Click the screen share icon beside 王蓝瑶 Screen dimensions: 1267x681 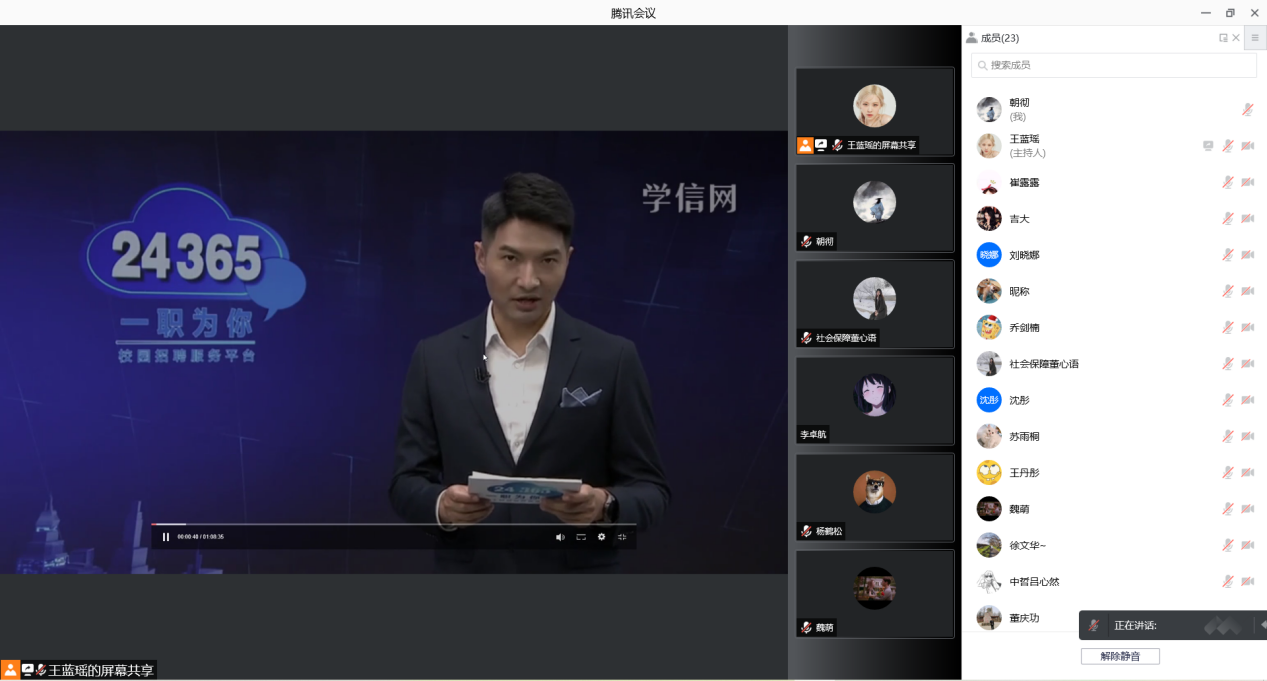click(x=1208, y=146)
